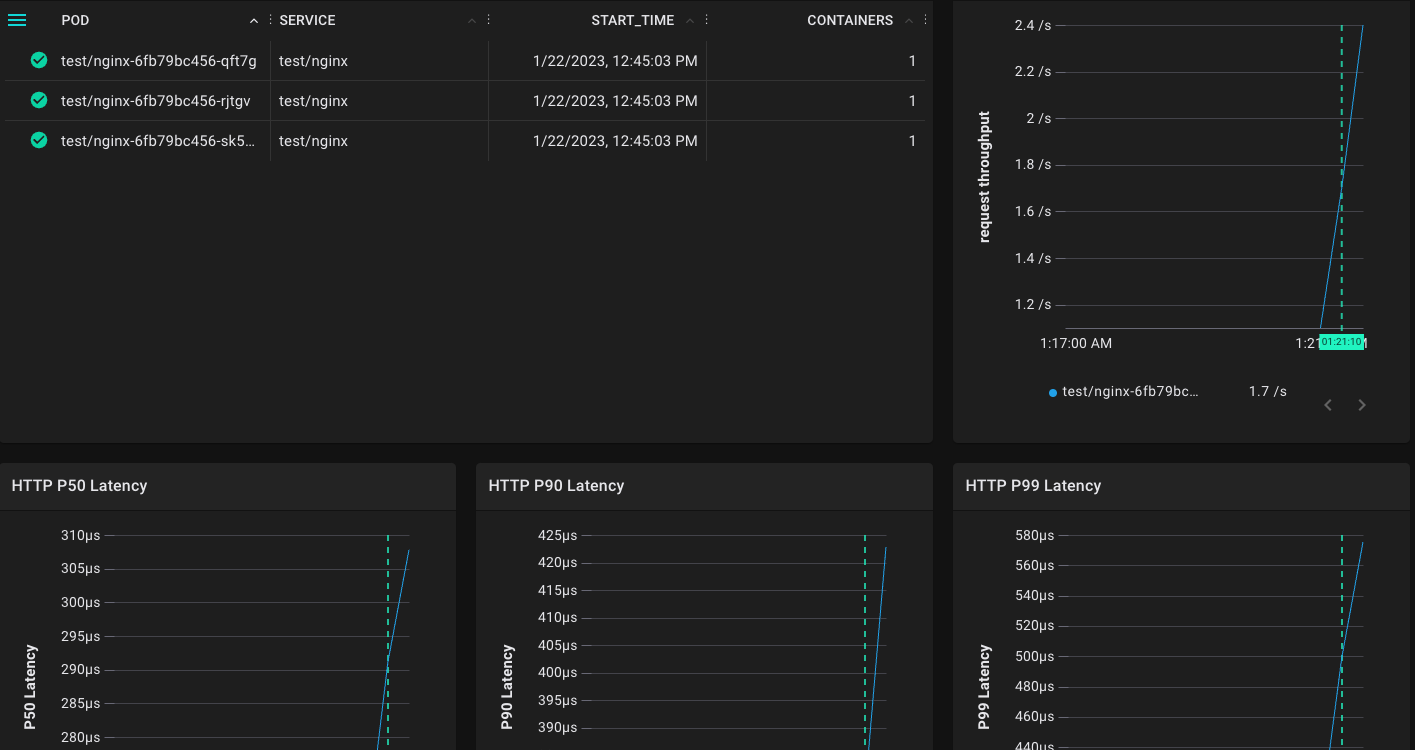Sort by START_TIME column arrow
The width and height of the screenshot is (1415, 750).
coord(690,21)
